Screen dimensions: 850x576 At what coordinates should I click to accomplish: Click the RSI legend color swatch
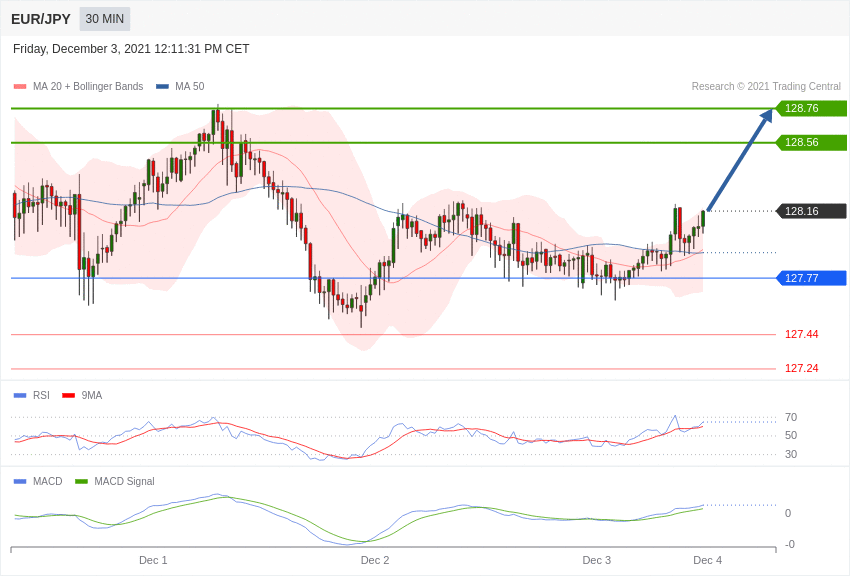point(20,396)
